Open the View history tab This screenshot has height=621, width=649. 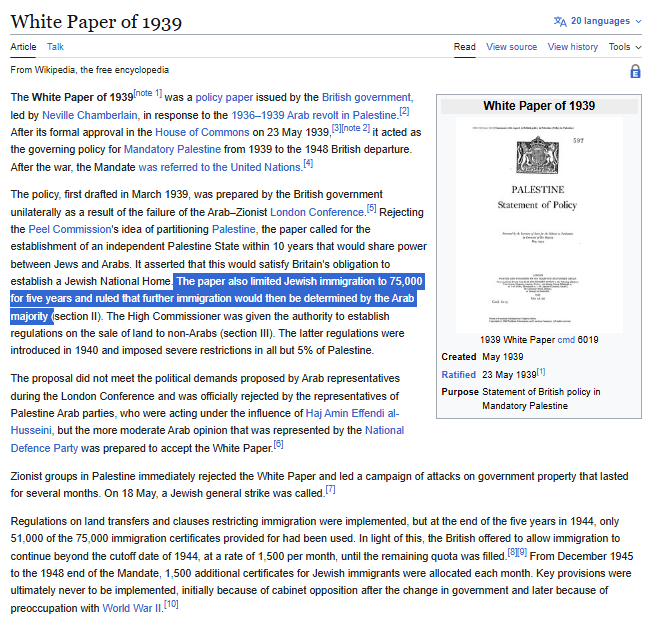coord(572,47)
